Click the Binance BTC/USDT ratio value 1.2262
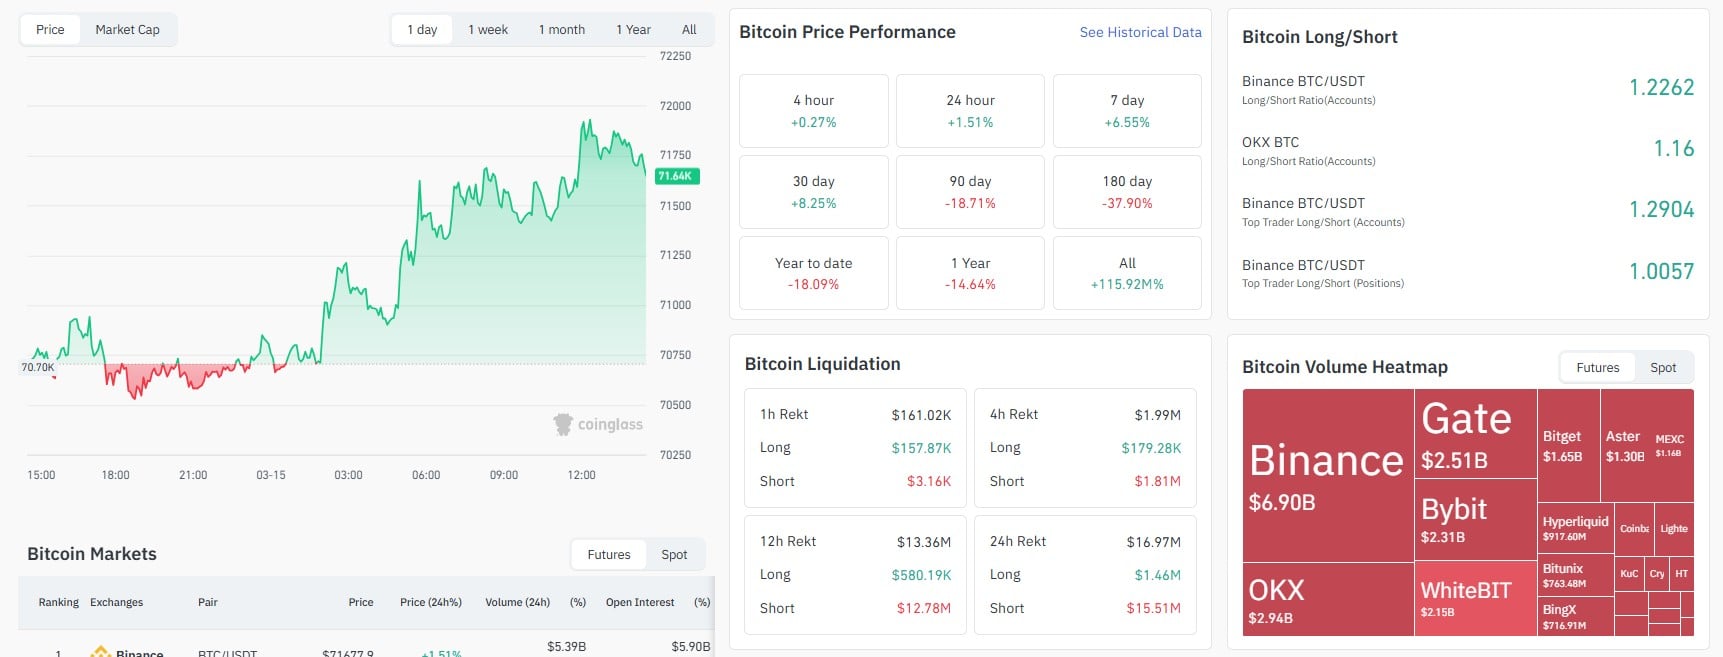1723x657 pixels. point(1663,88)
